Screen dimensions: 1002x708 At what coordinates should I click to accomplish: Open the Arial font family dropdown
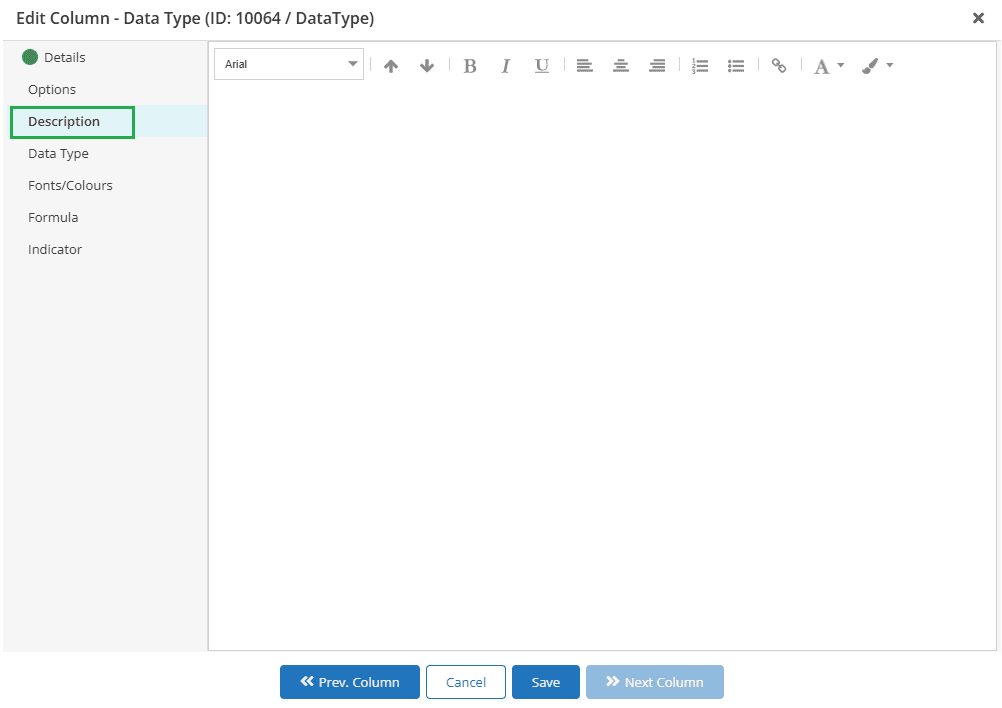point(289,64)
